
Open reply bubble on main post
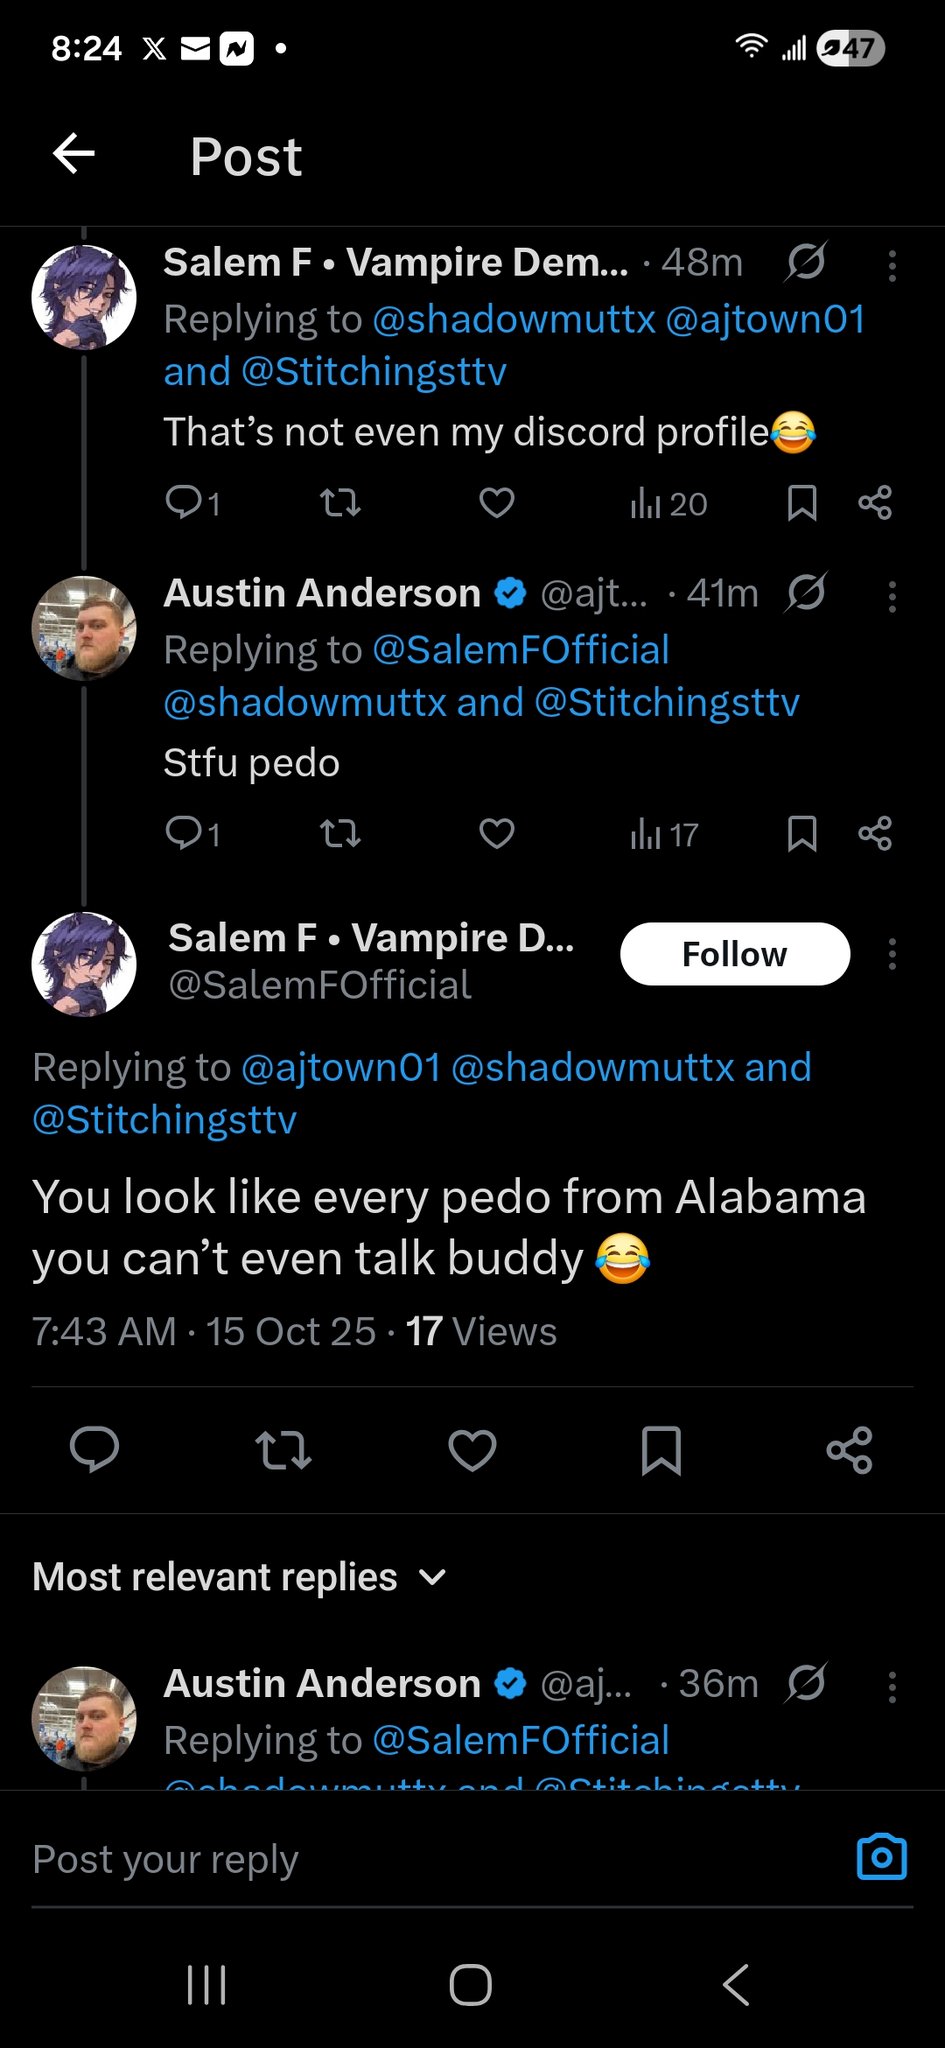(94, 1449)
